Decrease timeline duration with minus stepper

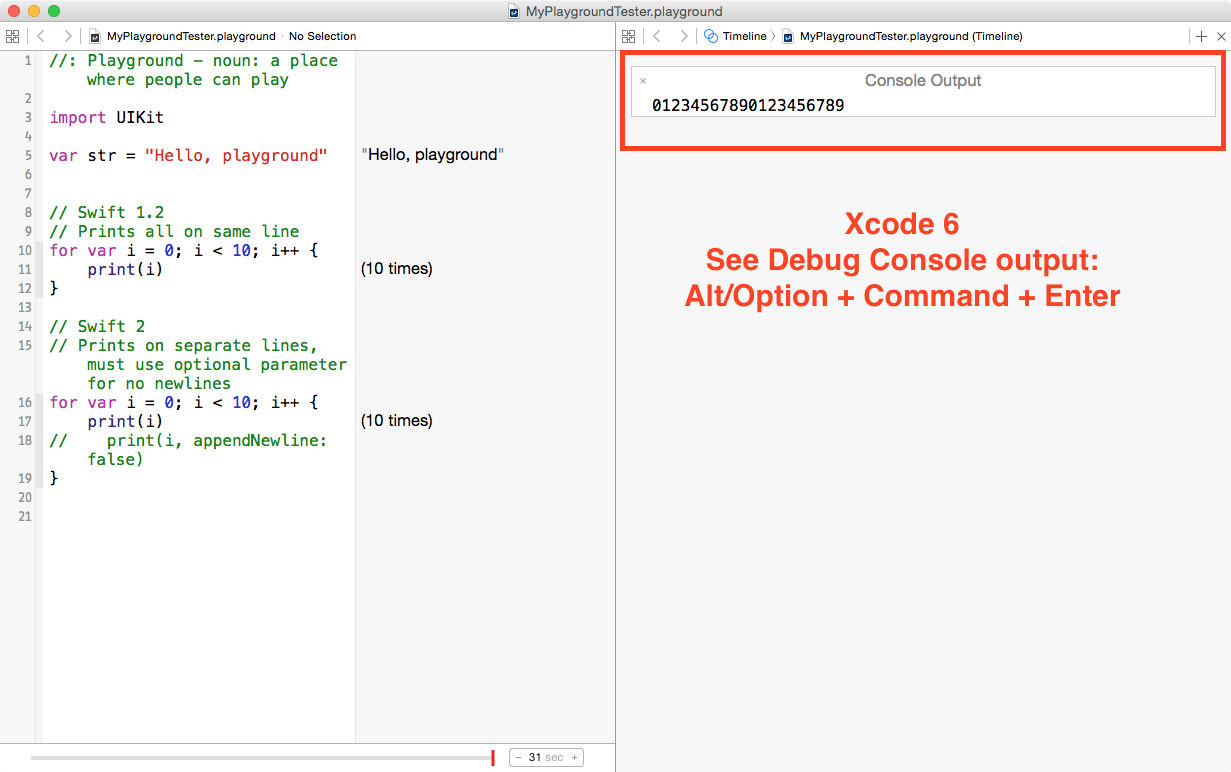[518, 758]
